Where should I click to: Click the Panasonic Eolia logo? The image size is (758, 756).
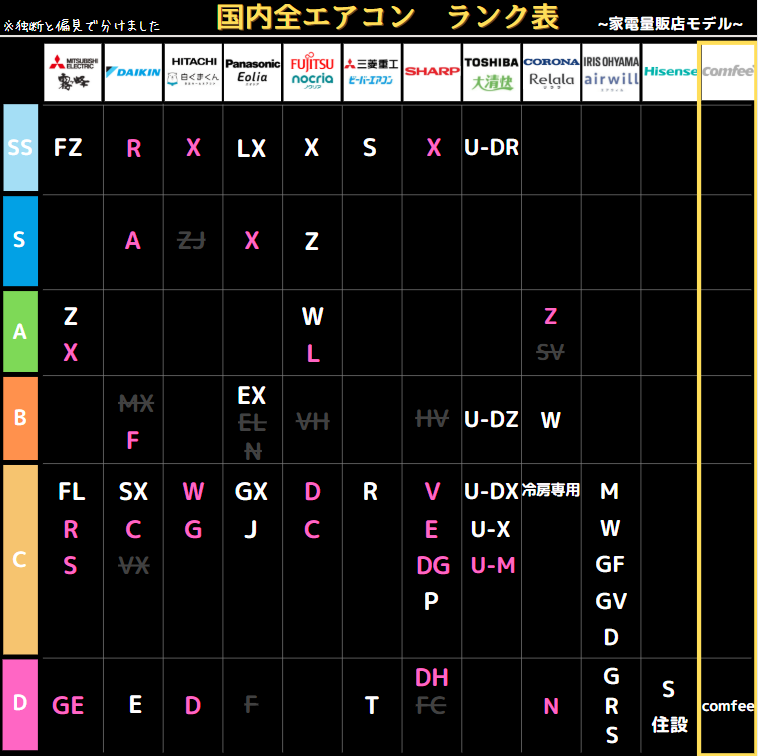coord(253,73)
